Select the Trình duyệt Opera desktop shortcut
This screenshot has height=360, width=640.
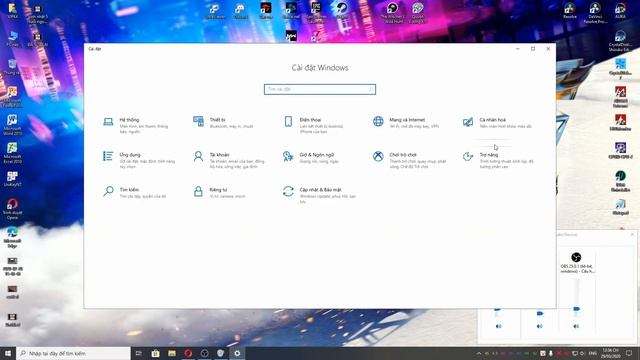[12, 209]
